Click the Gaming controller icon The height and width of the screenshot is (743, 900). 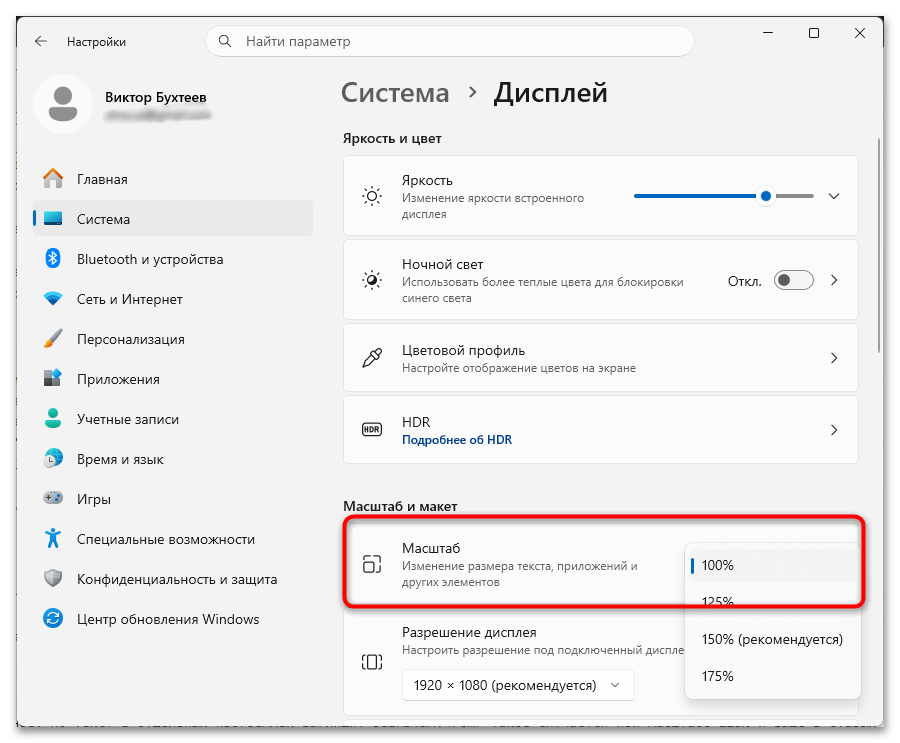click(x=53, y=498)
